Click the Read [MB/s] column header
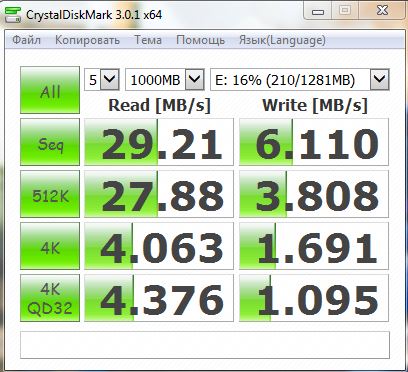 [x=160, y=105]
